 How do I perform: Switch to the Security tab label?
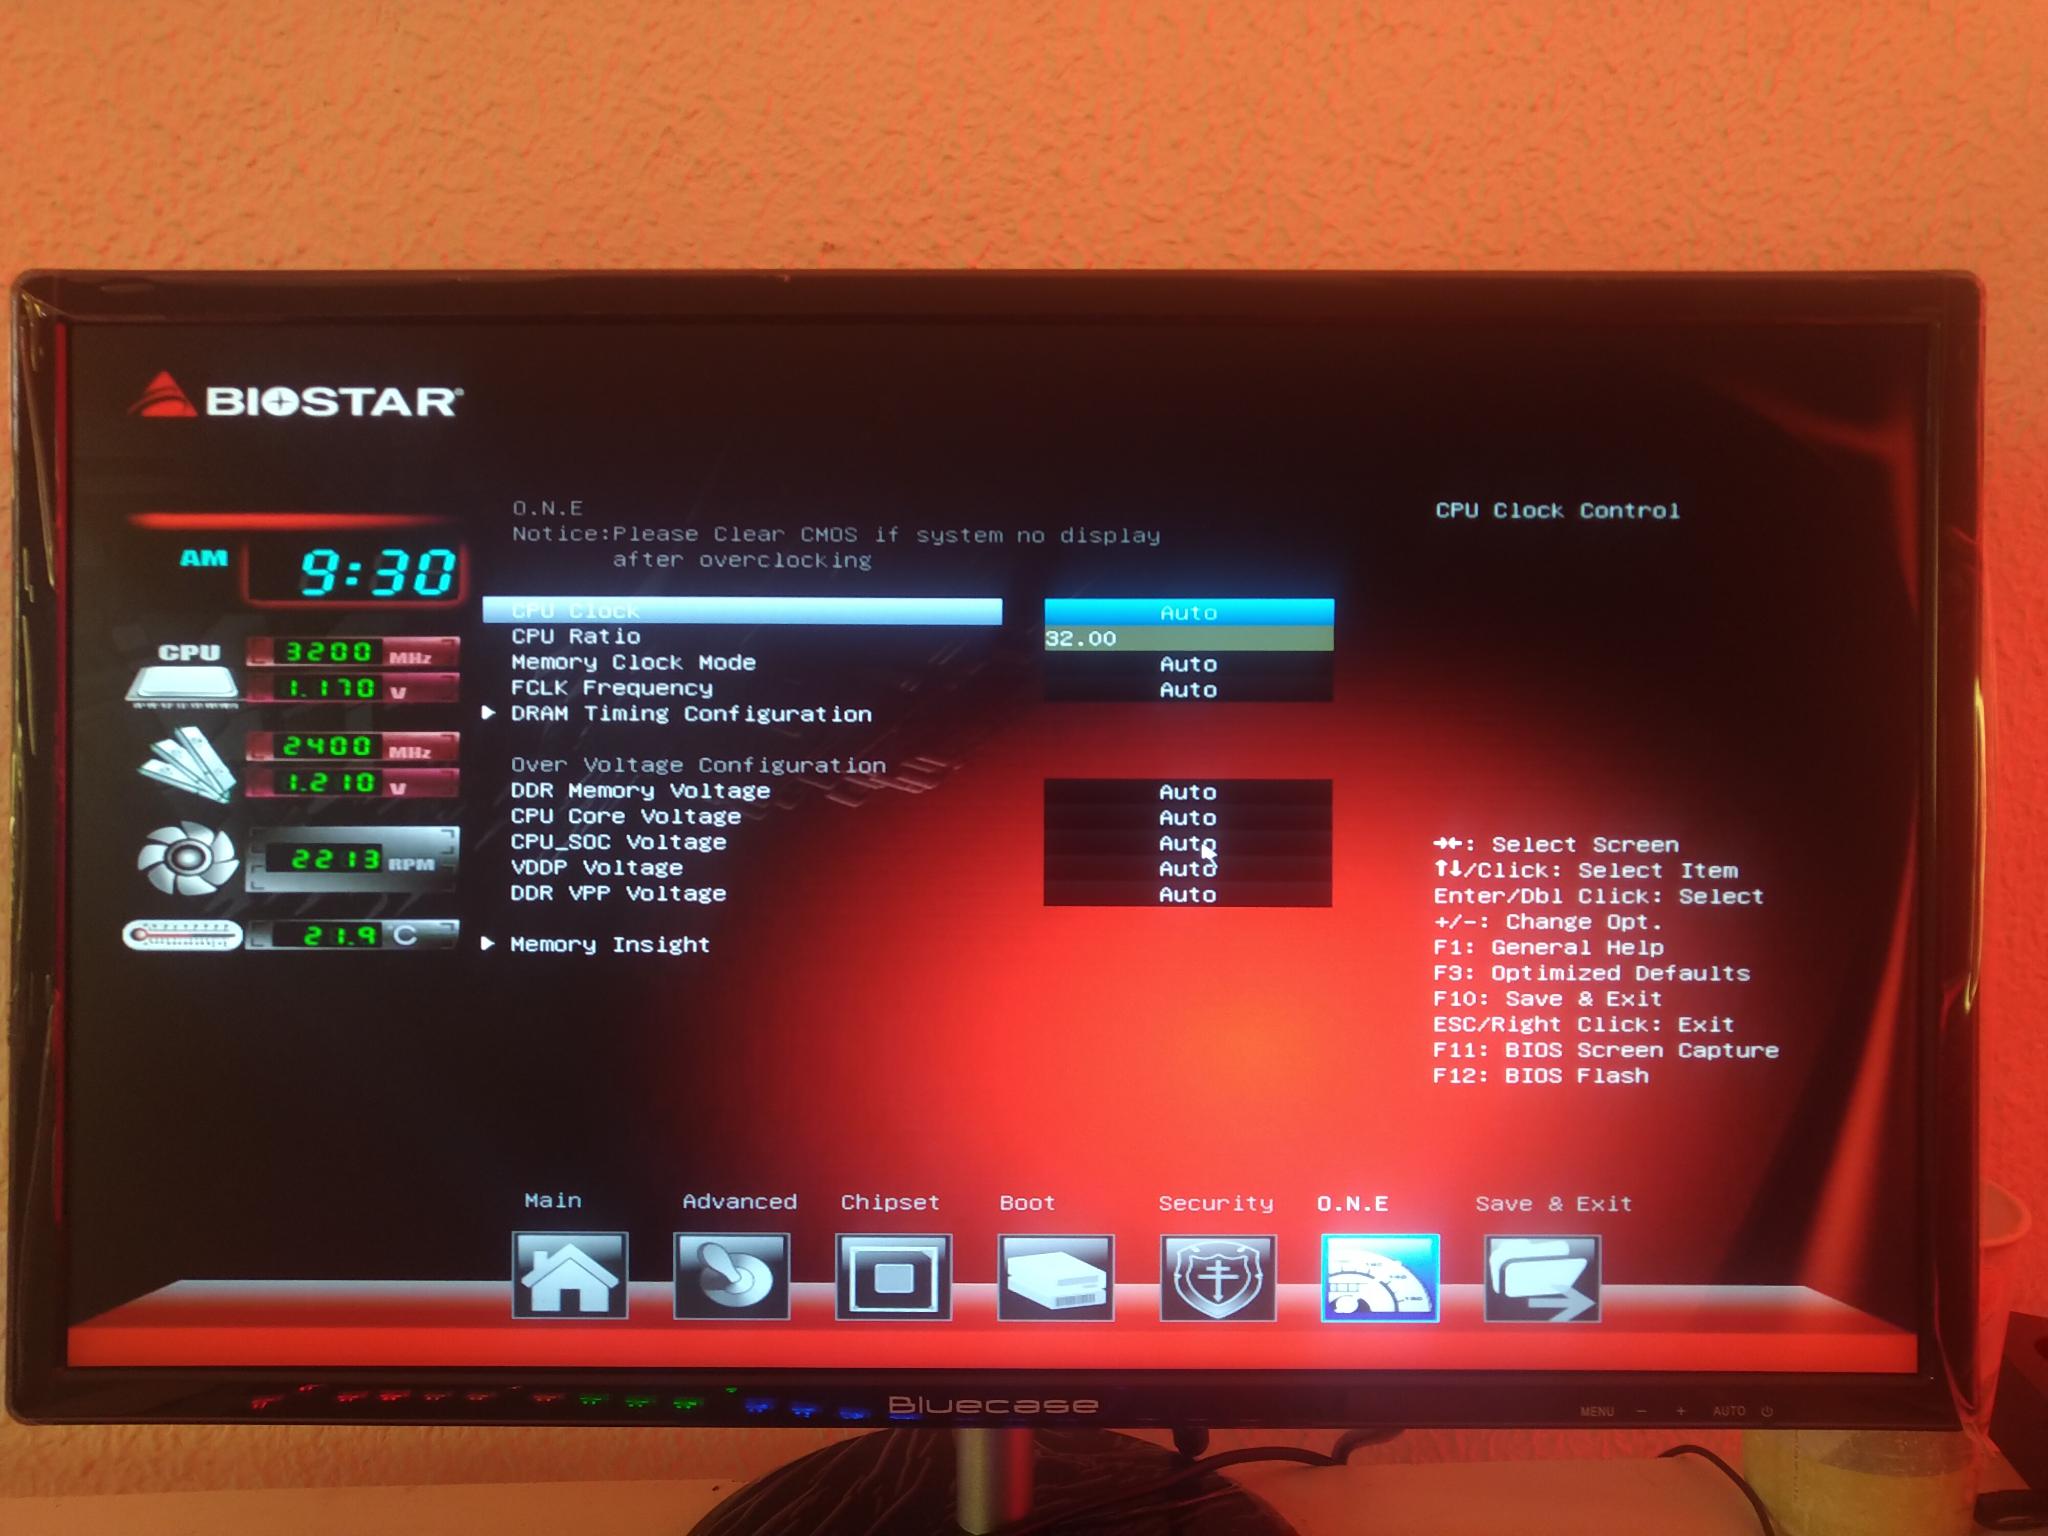(1216, 1203)
